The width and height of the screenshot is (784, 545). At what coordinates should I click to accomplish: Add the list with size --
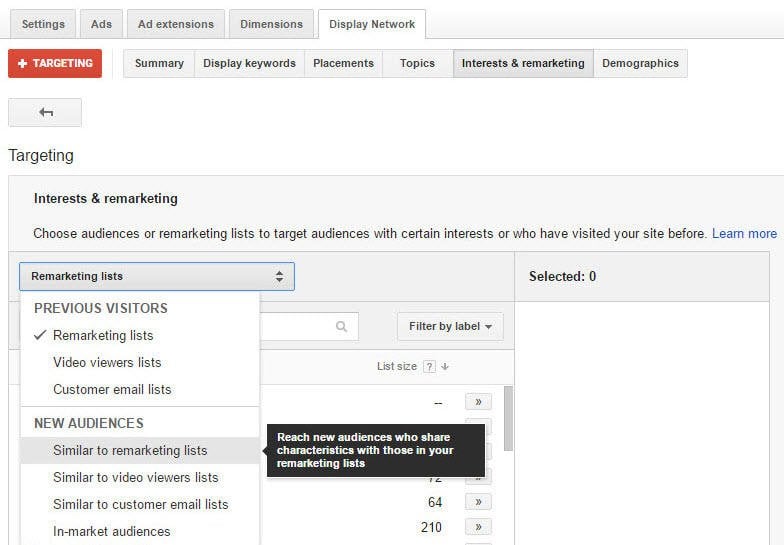coord(478,402)
